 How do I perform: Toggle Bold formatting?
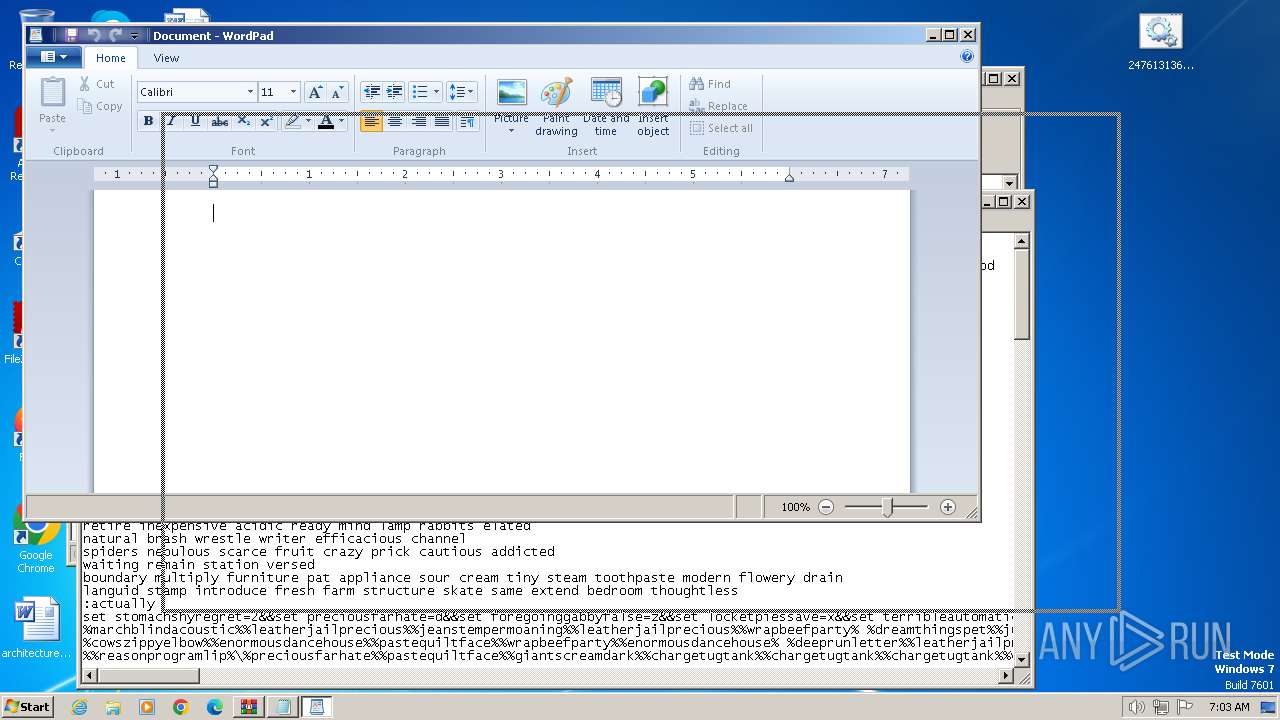pyautogui.click(x=148, y=121)
